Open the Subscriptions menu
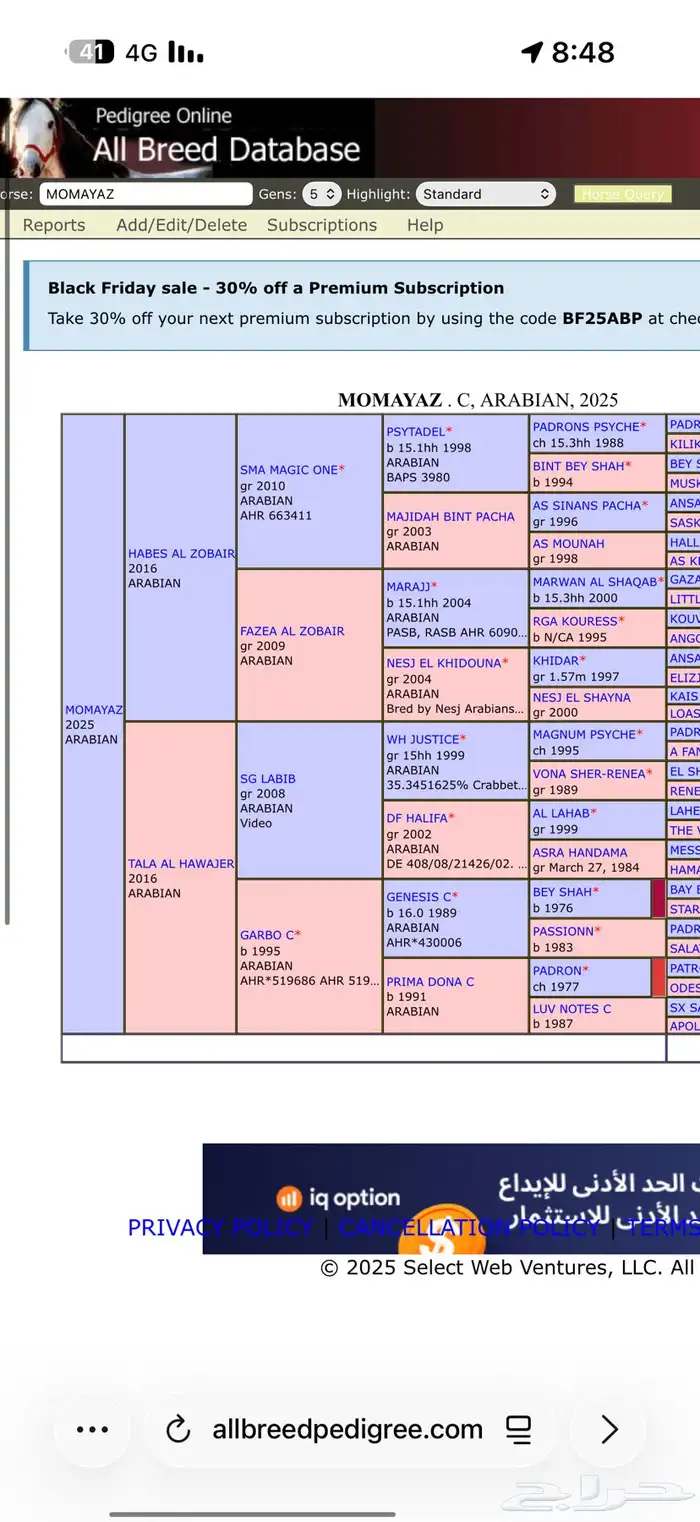The image size is (700, 1522). (x=322, y=225)
